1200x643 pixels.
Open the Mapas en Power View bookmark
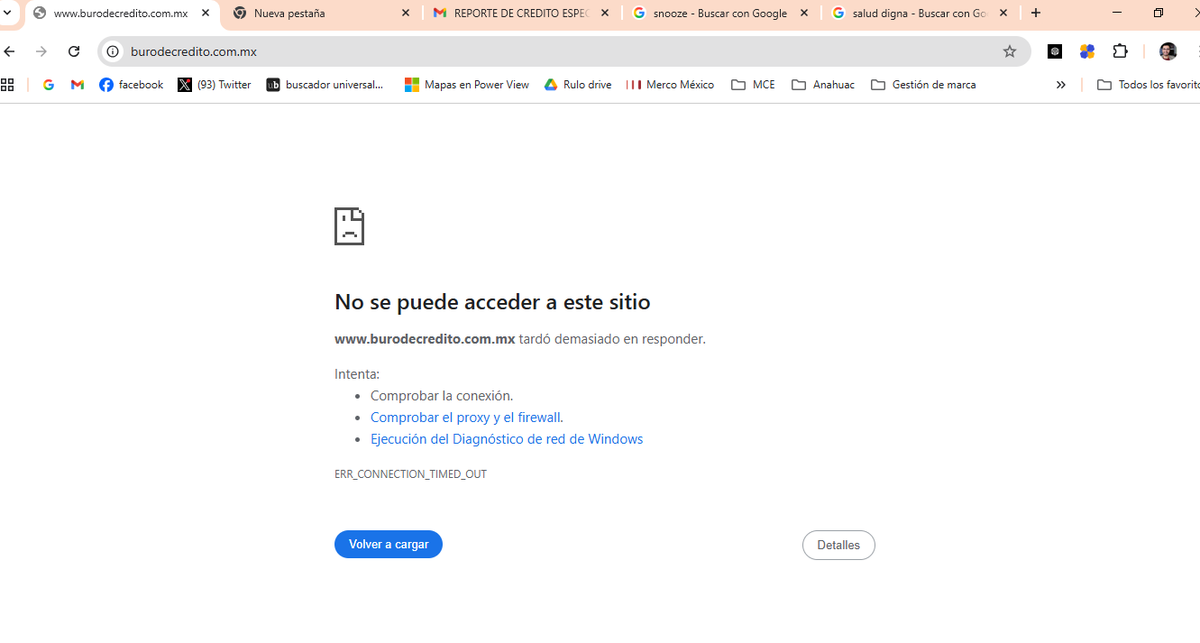(x=466, y=85)
